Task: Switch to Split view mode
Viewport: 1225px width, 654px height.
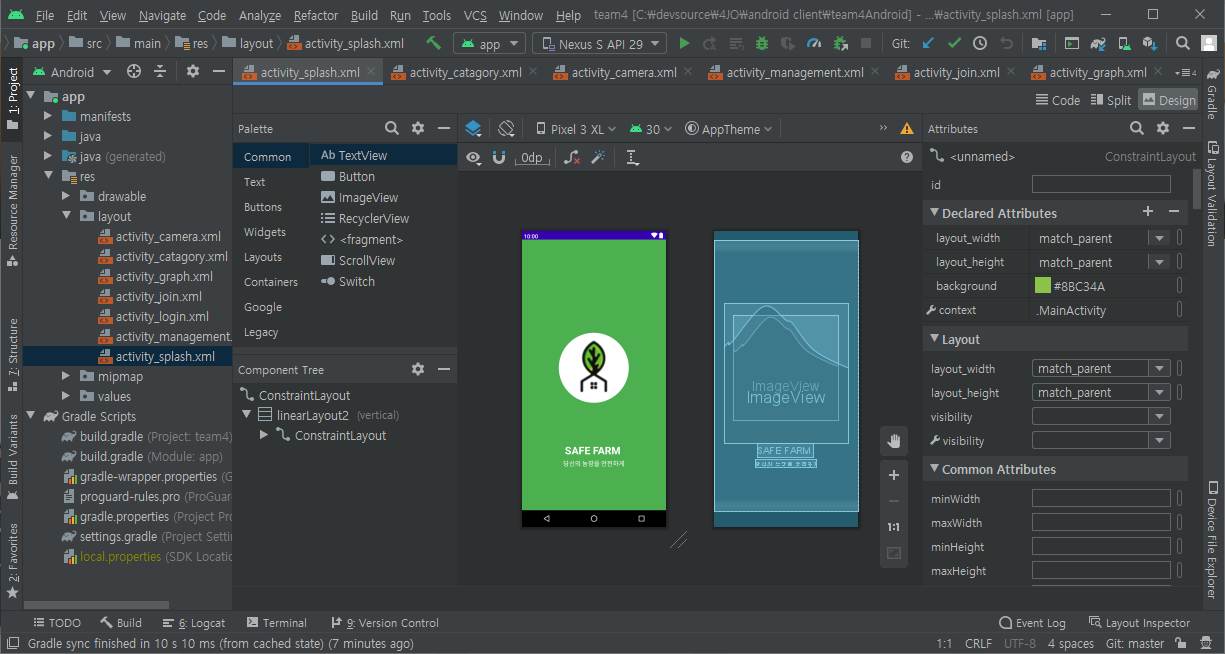Action: [x=1109, y=100]
